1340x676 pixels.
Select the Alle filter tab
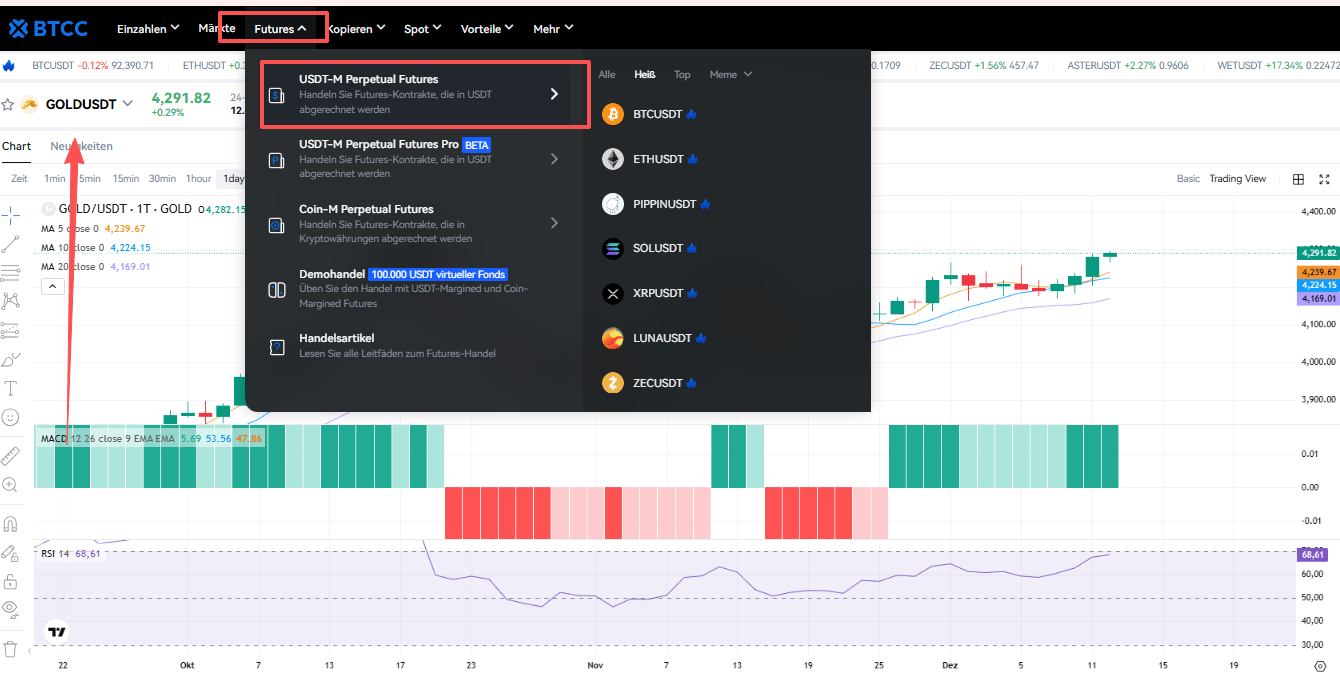click(x=607, y=75)
